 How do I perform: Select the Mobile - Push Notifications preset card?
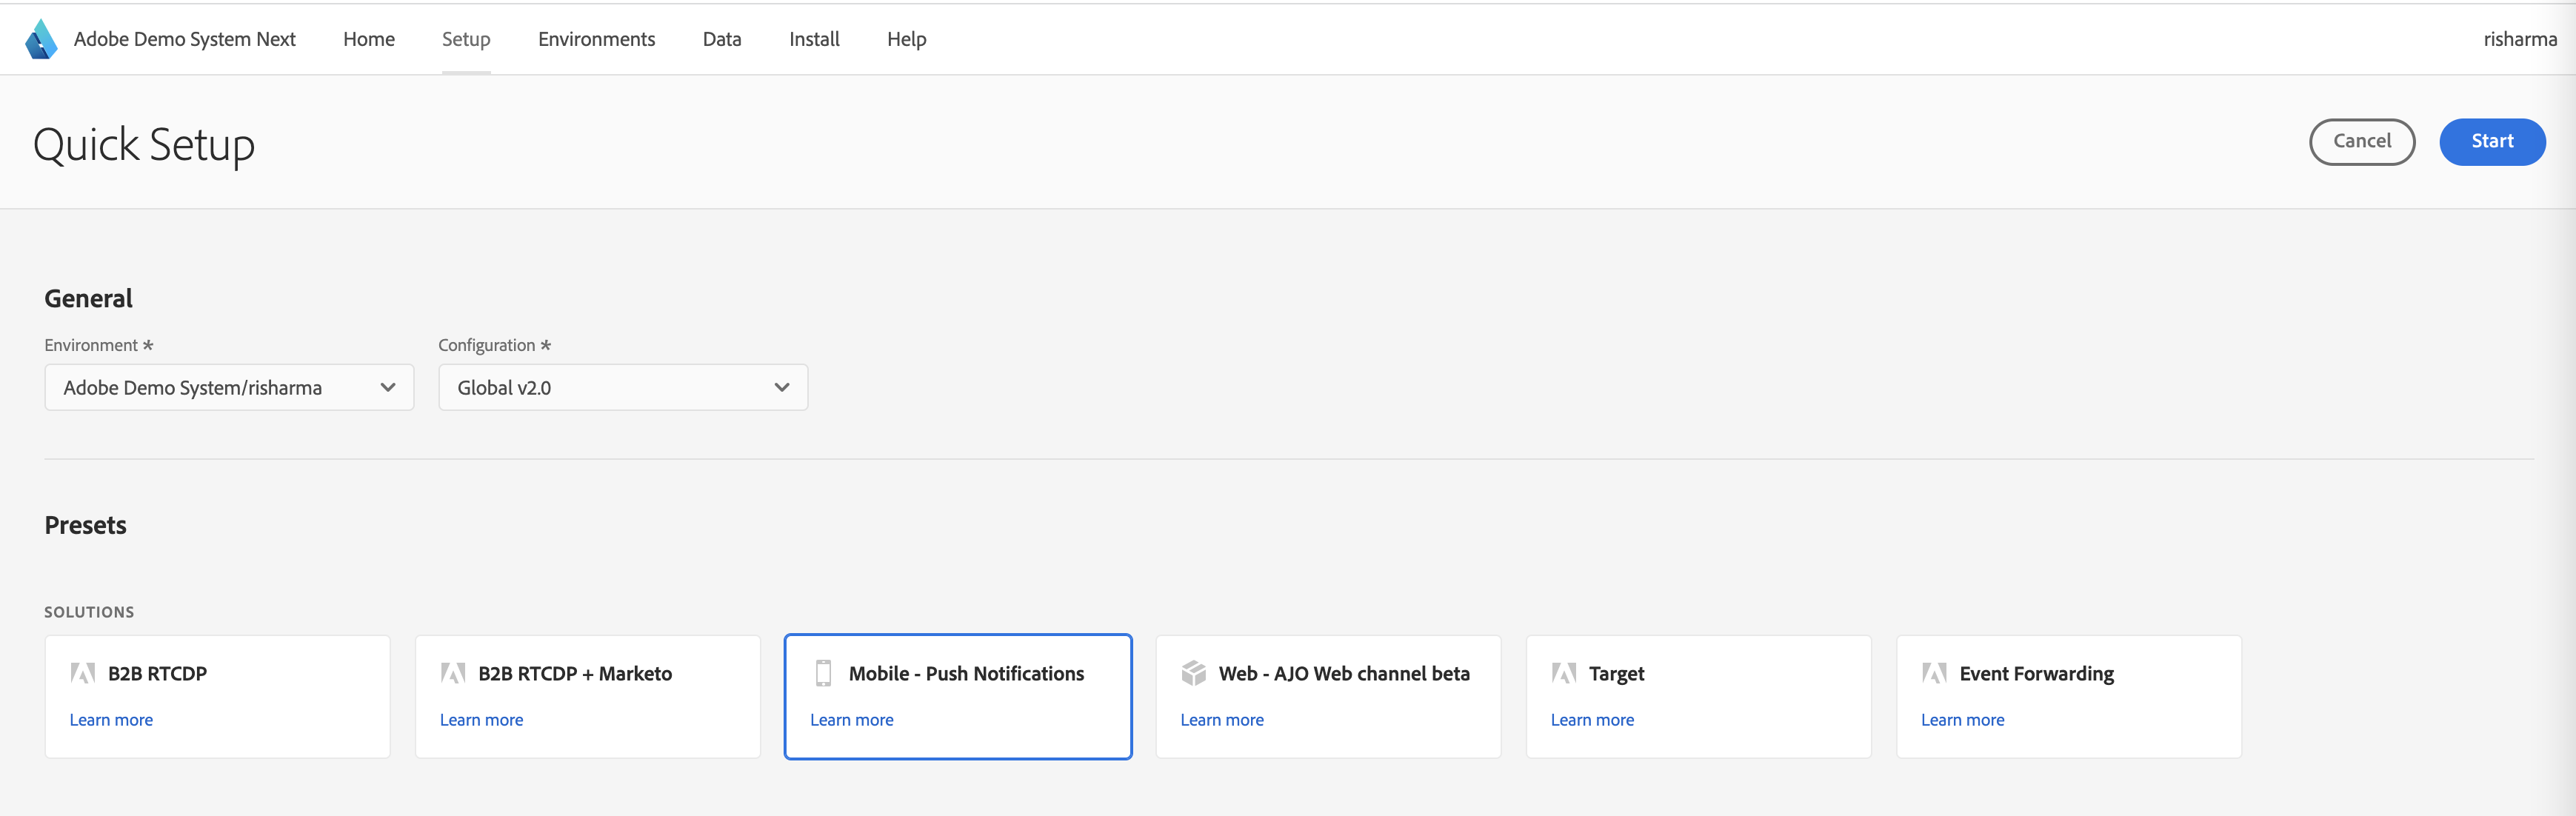pyautogui.click(x=958, y=697)
